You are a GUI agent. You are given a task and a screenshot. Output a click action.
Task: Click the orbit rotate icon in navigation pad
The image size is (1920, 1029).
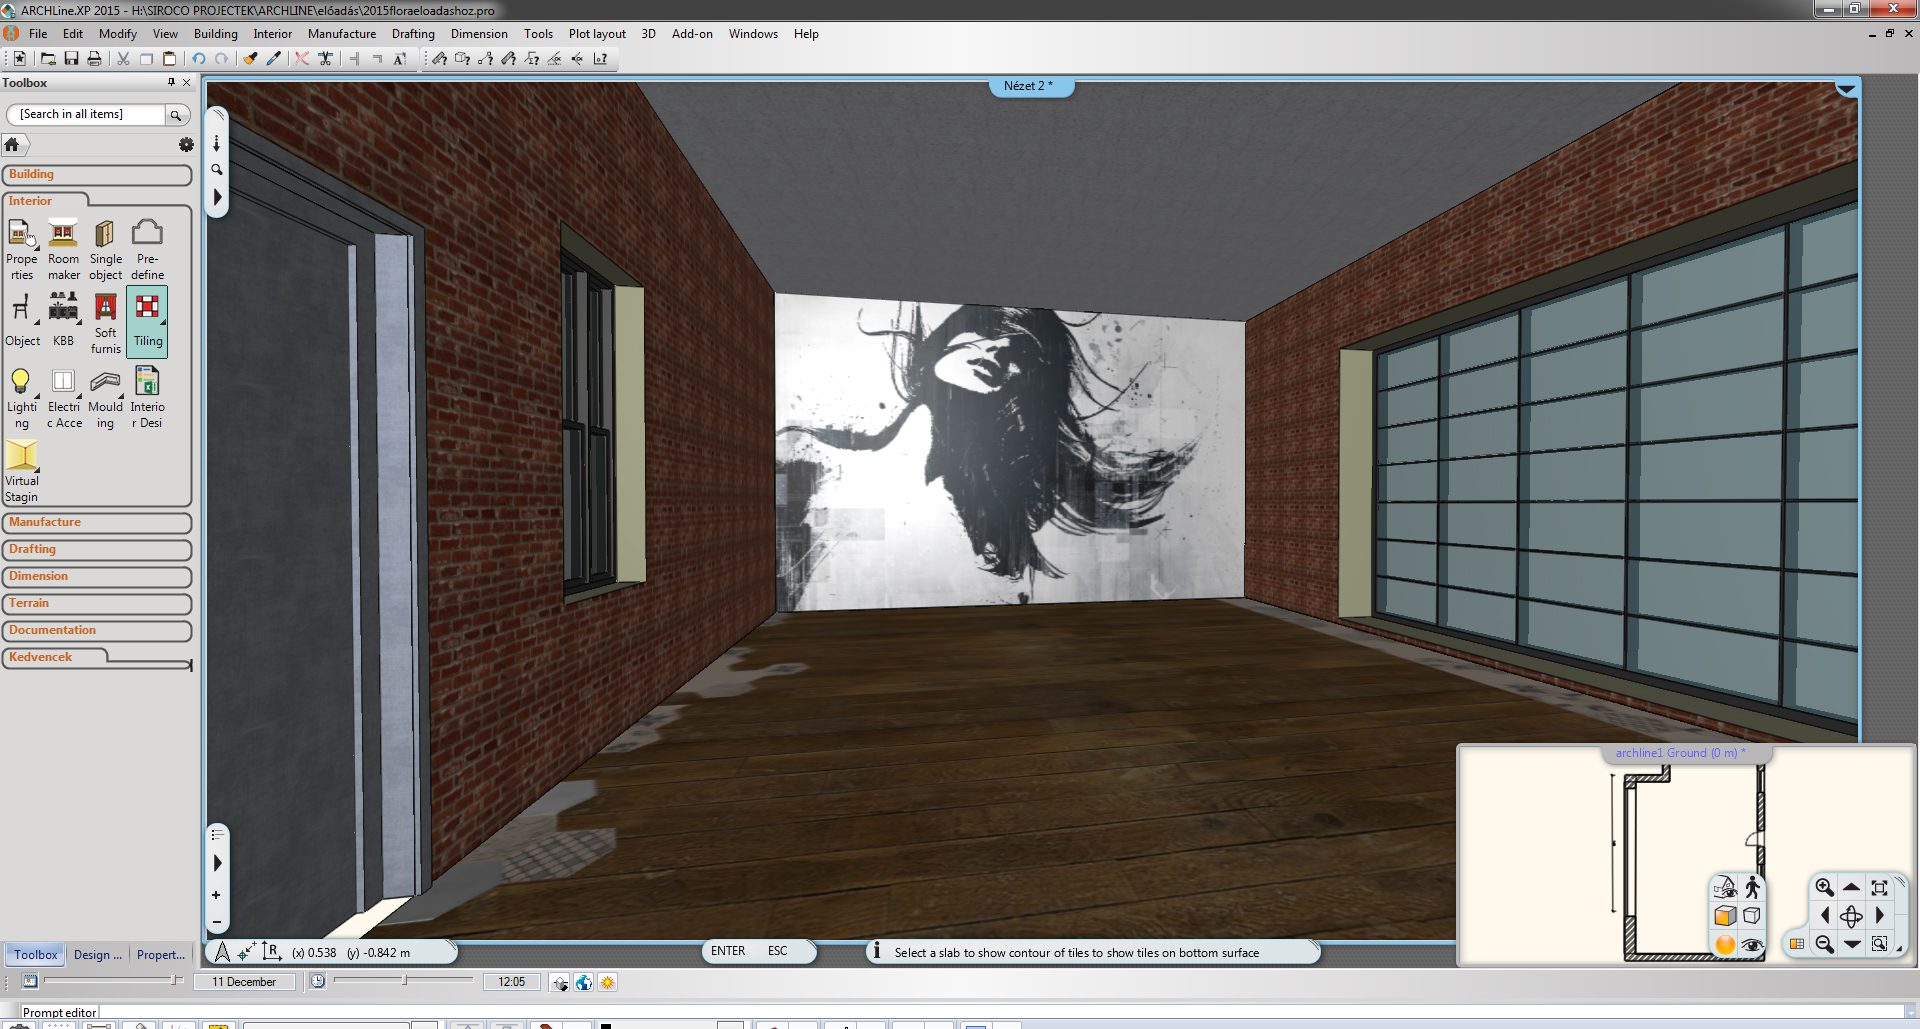1851,916
